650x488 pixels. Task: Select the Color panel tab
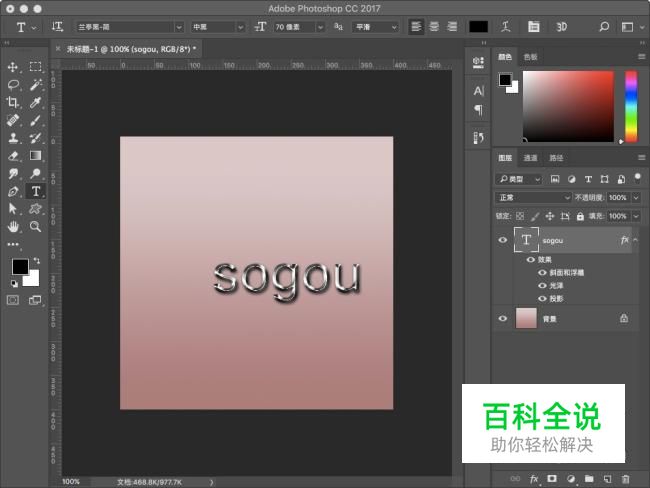point(504,57)
